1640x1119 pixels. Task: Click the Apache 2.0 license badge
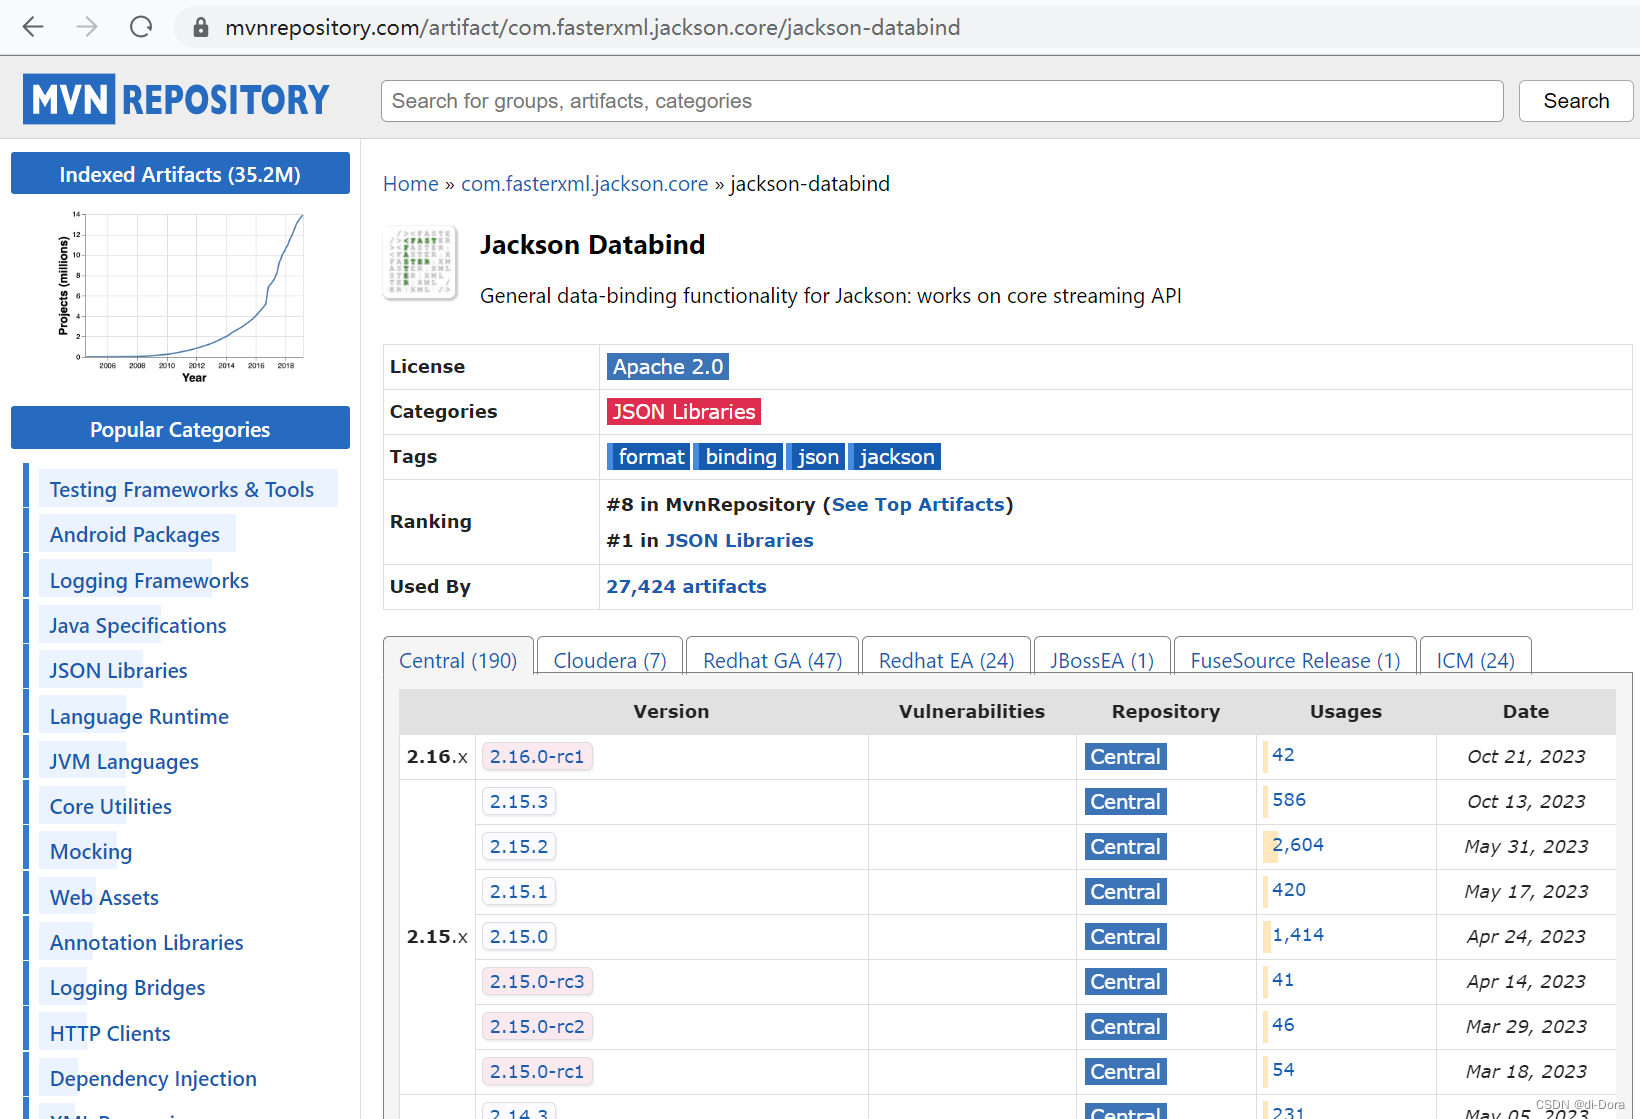coord(668,367)
